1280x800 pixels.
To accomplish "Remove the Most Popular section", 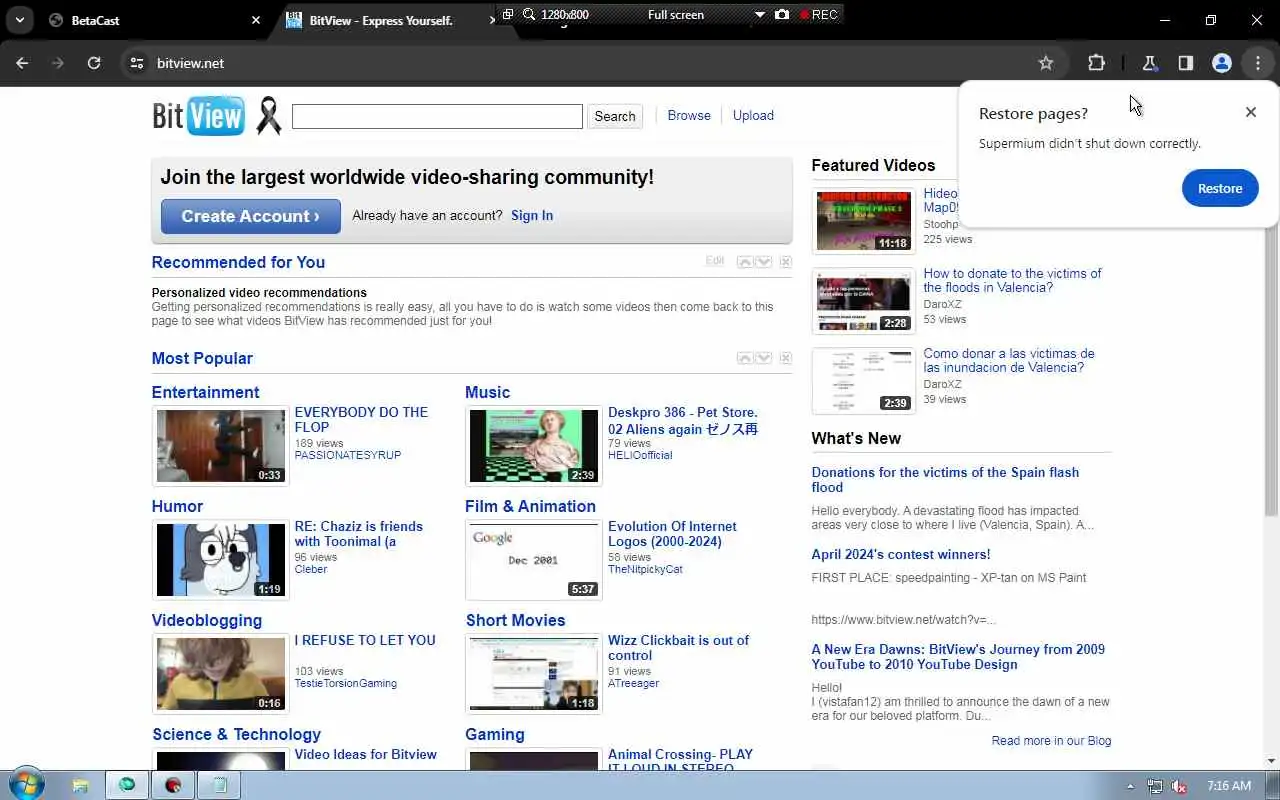I will click(786, 358).
